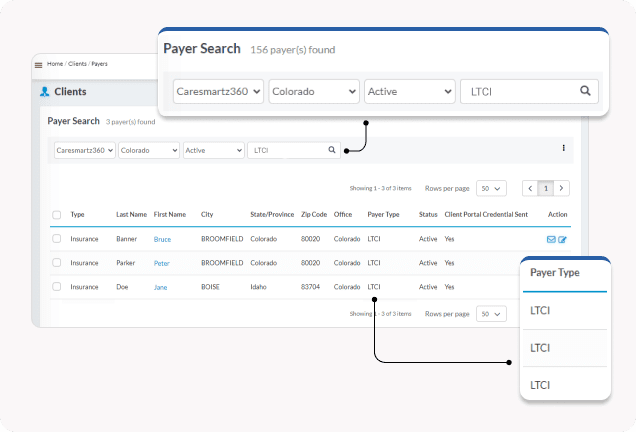The image size is (636, 432).
Task: Click Doe last name cell
Action: (122, 287)
